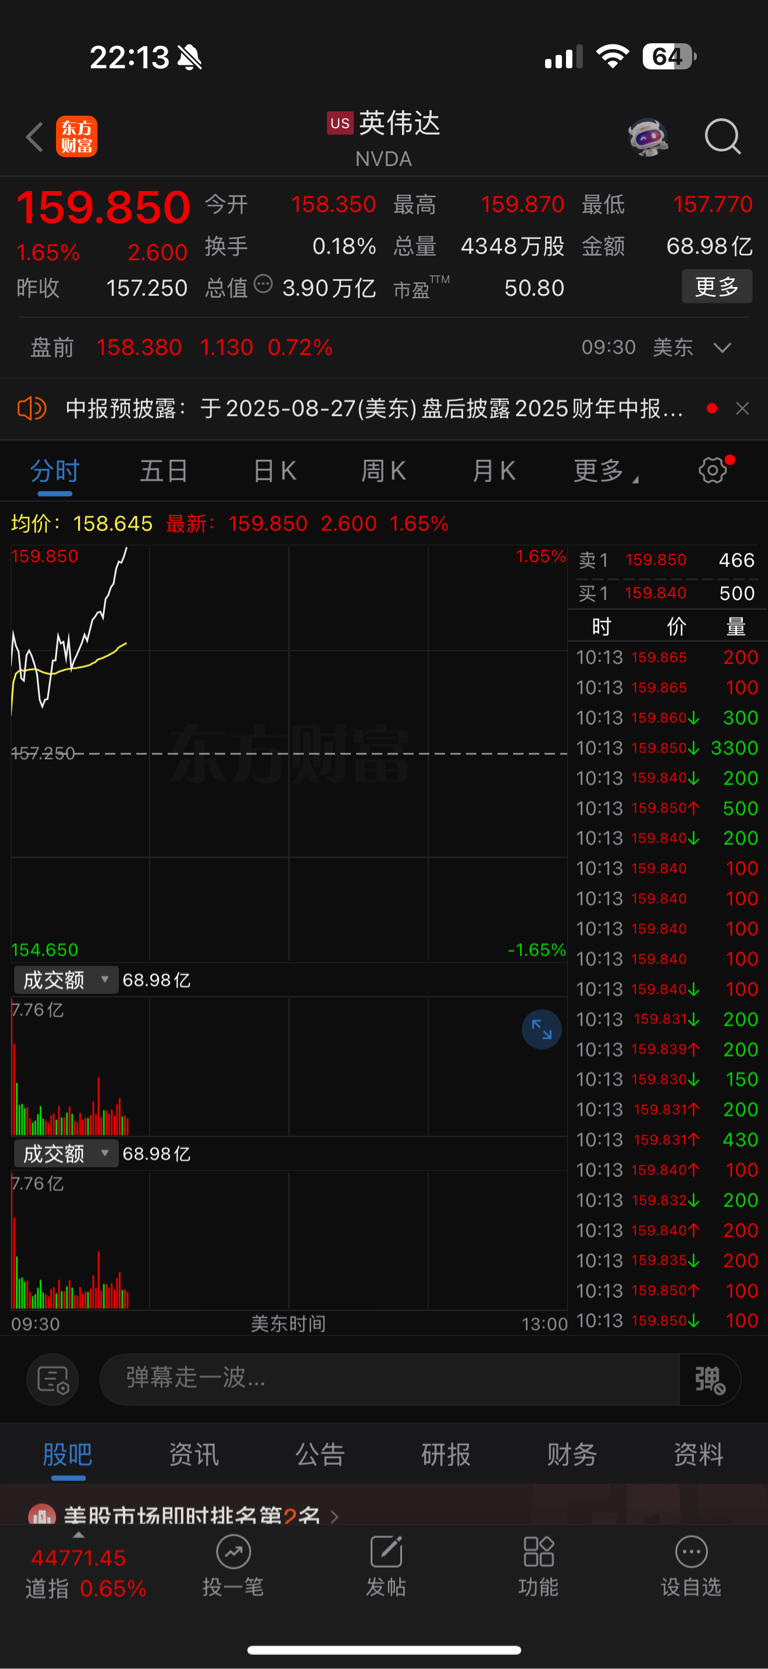
Task: Open chart settings gear icon
Action: coord(713,470)
